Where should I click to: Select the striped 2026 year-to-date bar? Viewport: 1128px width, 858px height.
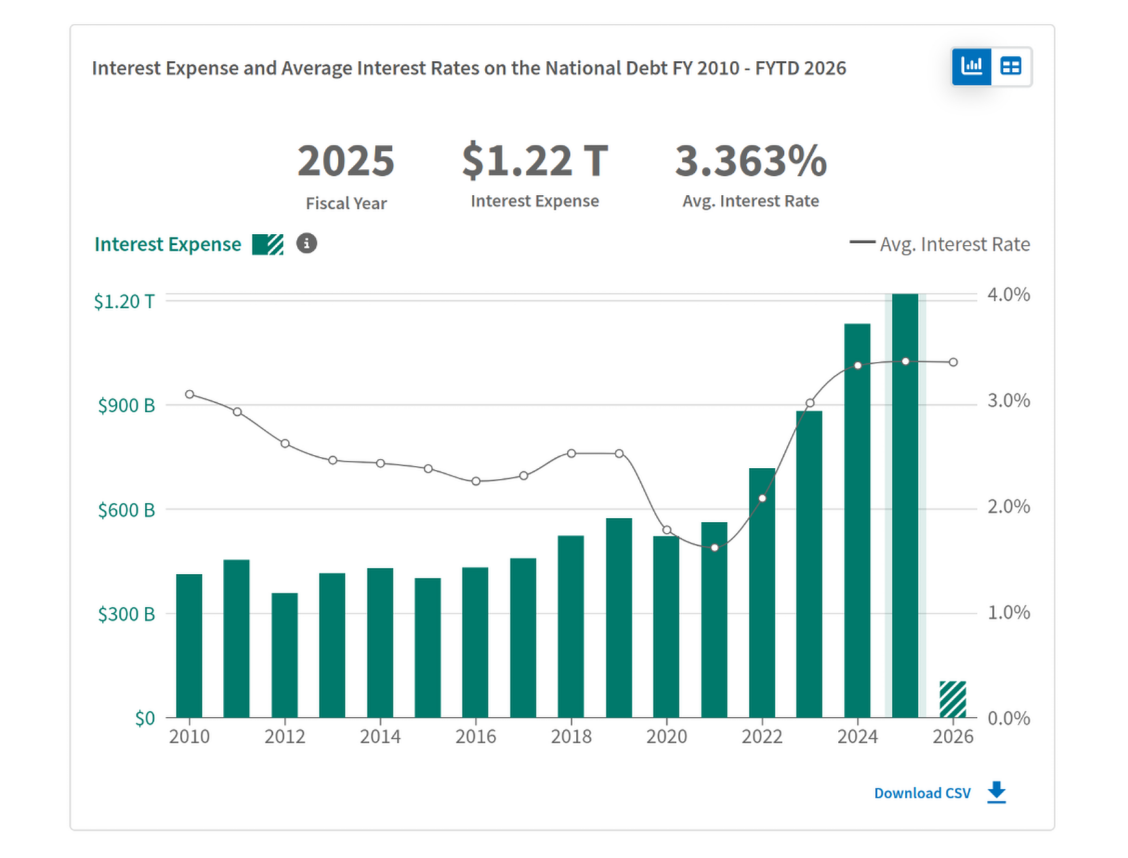pos(953,699)
